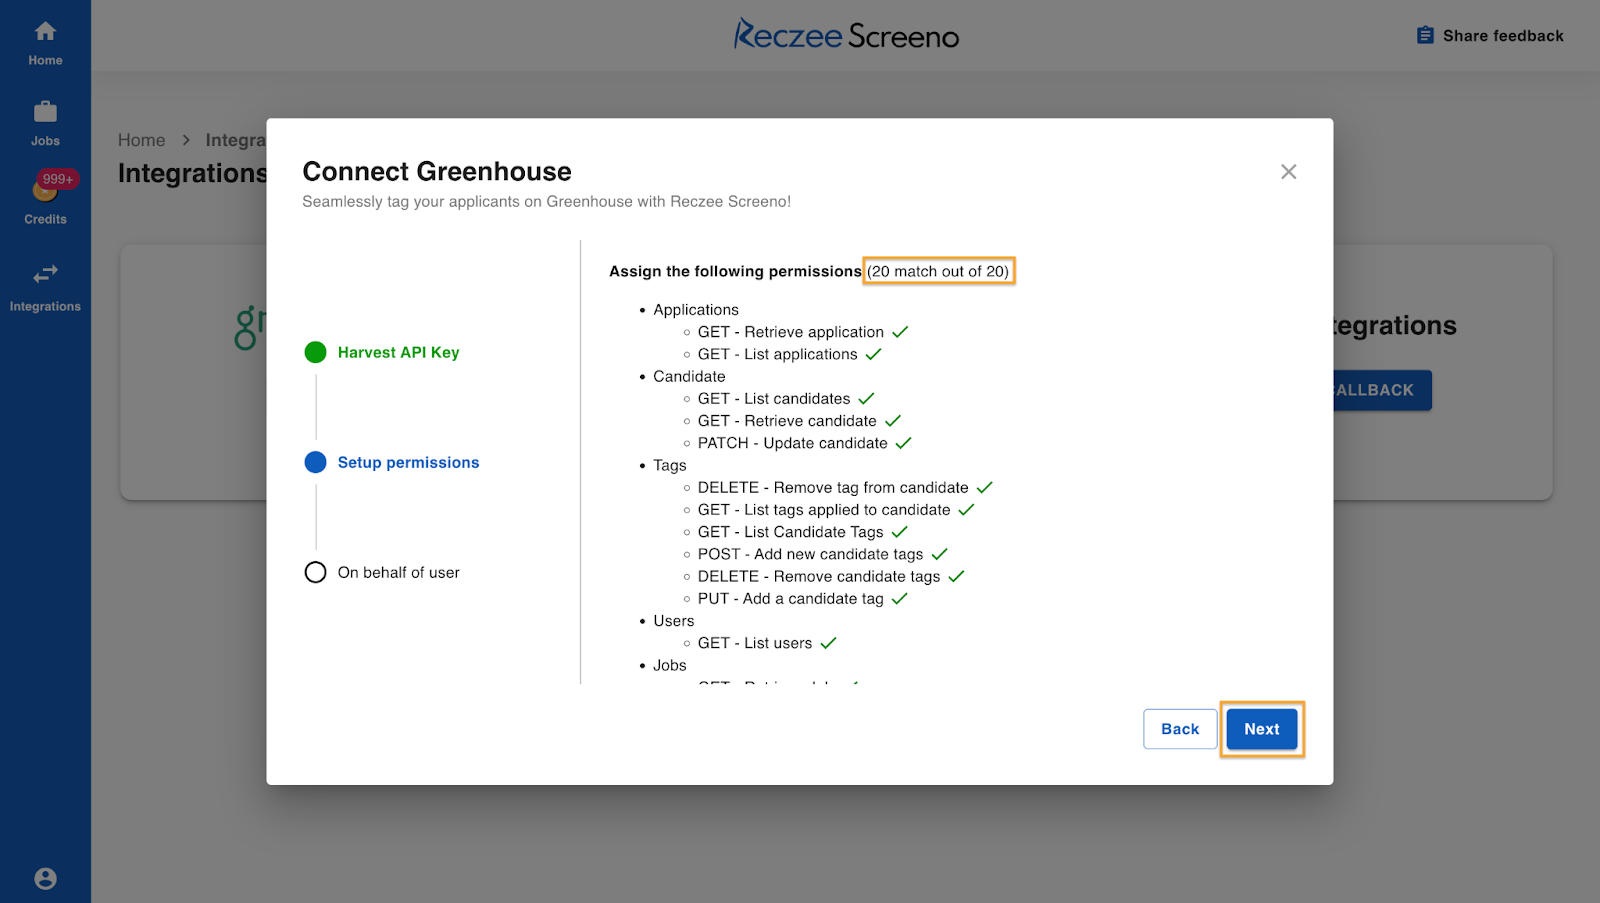The image size is (1600, 903).
Task: Click Home in the breadcrumb
Action: pyautogui.click(x=141, y=140)
